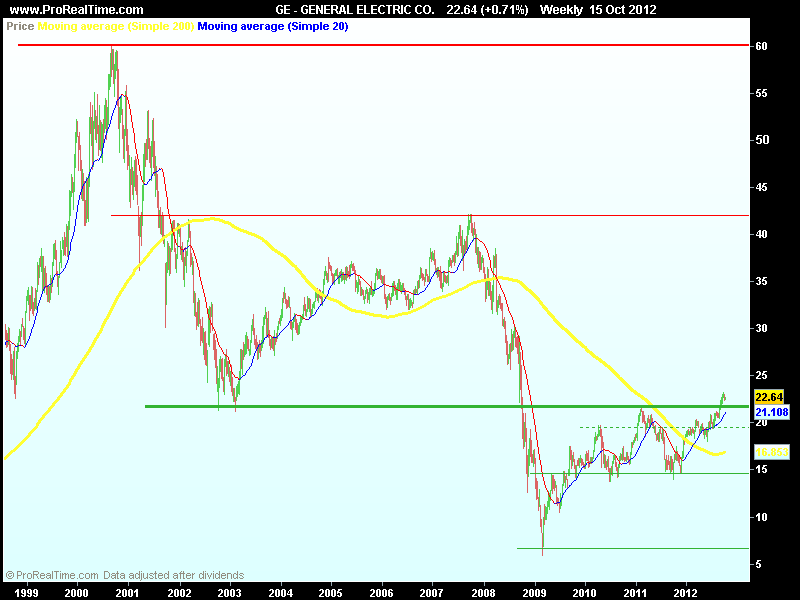Viewport: 800px width, 600px height.
Task: Click the 2001 year label on time axis
Action: point(127,592)
